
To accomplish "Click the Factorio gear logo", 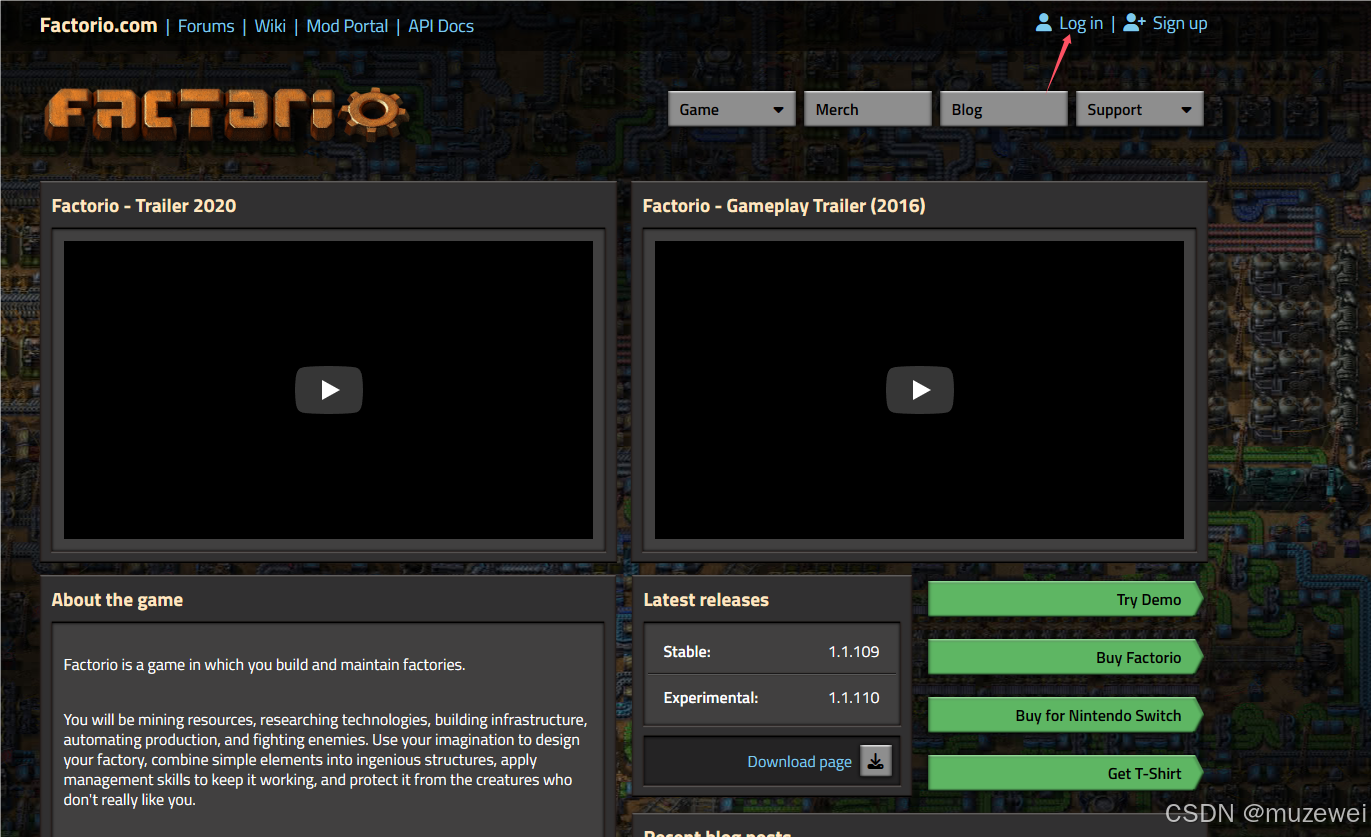I will (227, 113).
